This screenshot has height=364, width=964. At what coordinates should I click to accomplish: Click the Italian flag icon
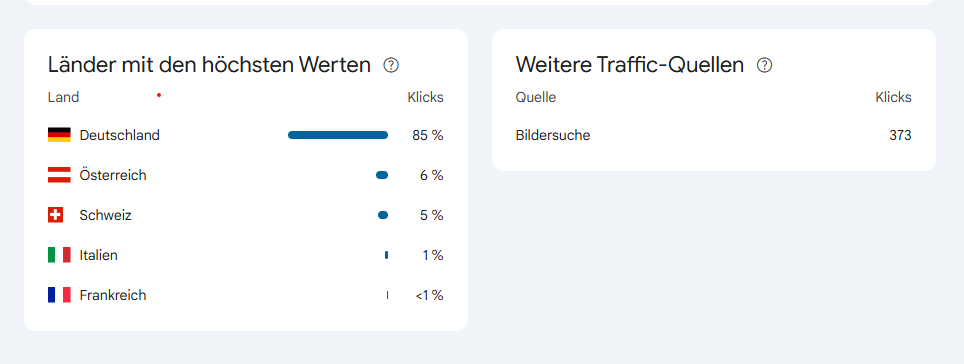coord(59,255)
